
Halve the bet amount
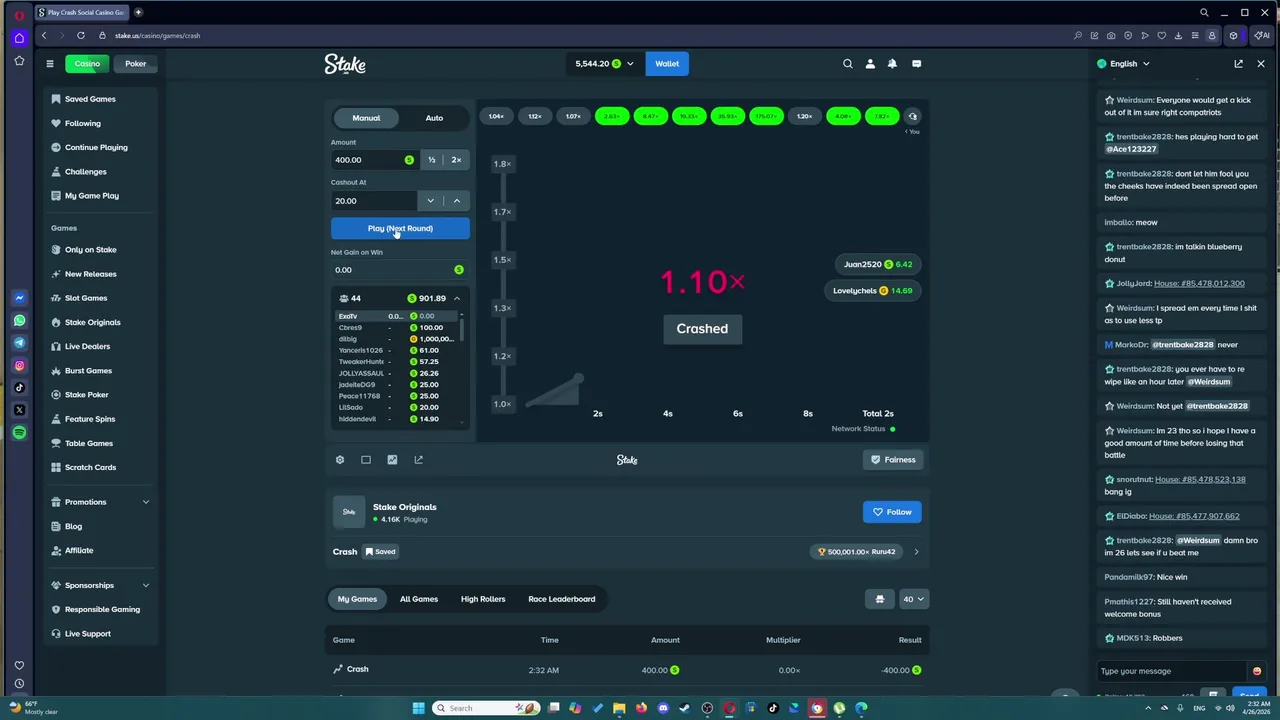click(432, 160)
